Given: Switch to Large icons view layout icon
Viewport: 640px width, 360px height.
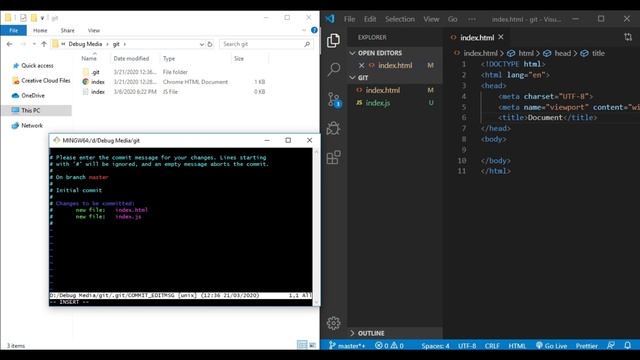Looking at the screenshot, I should [x=313, y=345].
